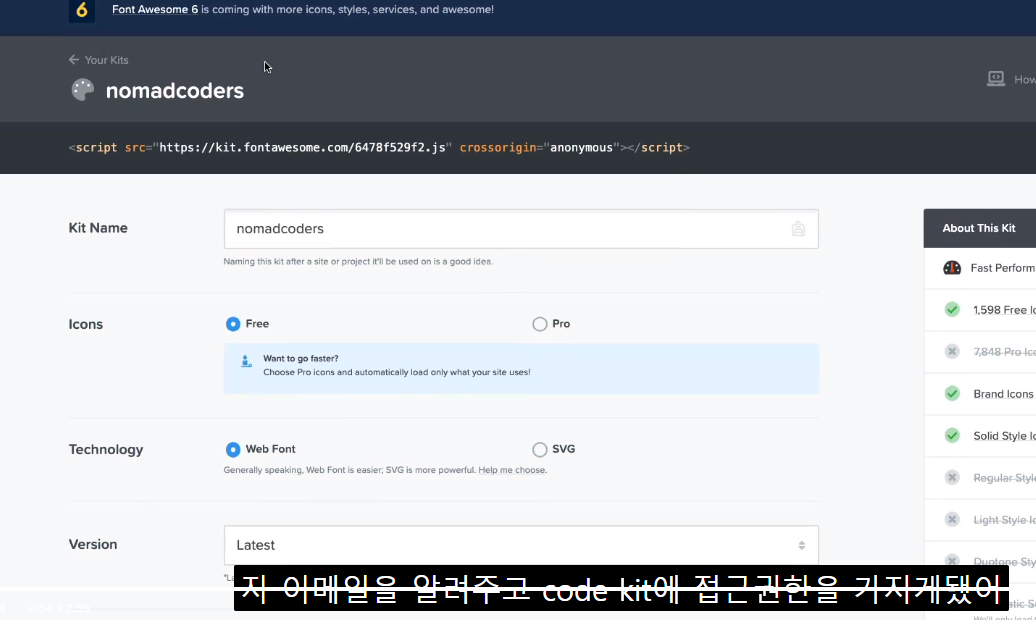The width and height of the screenshot is (1036, 620).
Task: Click the arrows on the Version dropdown
Action: click(801, 545)
